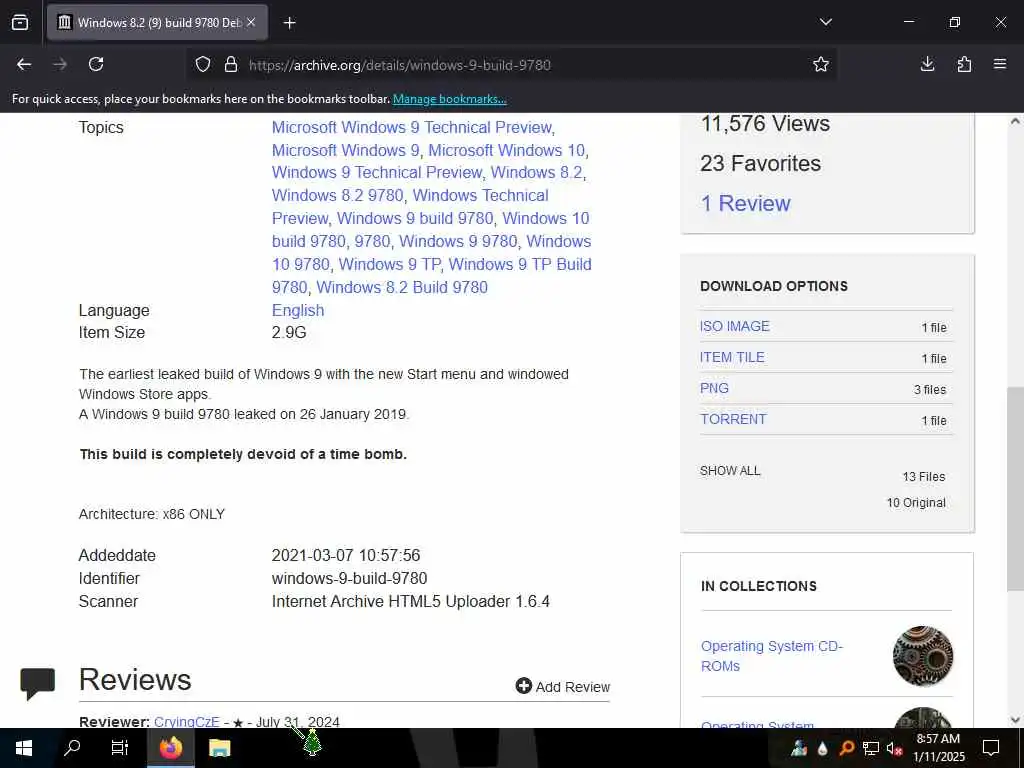Open tracking protection shield icon
Viewport: 1024px width, 768px height.
203,65
